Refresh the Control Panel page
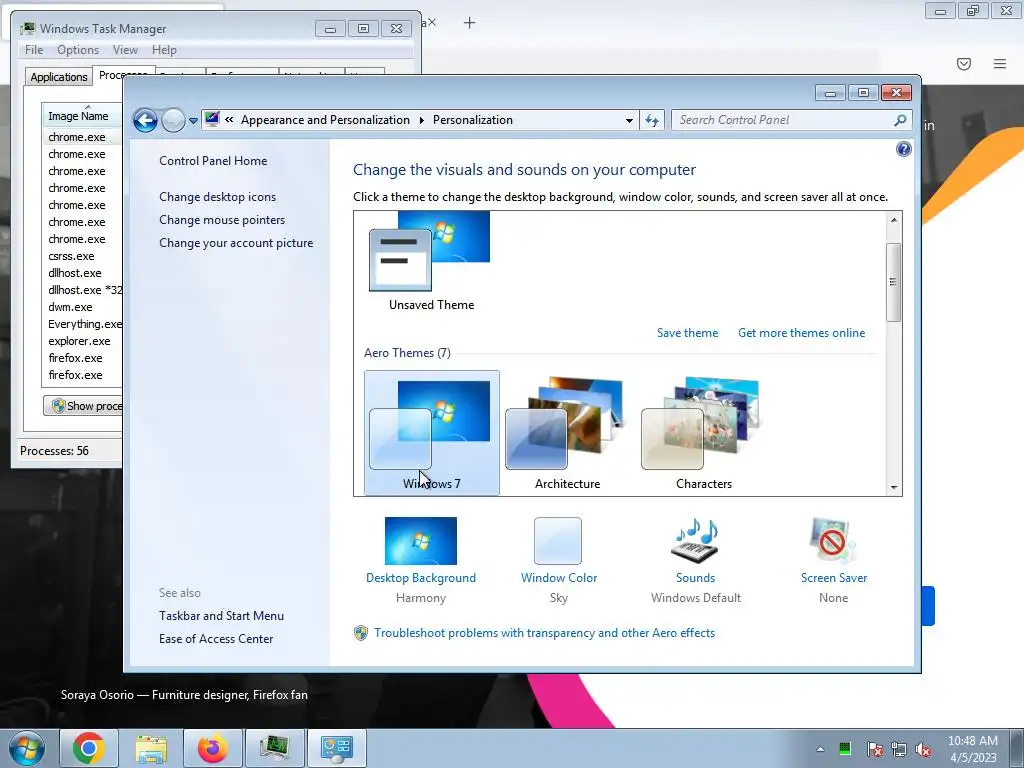This screenshot has width=1024, height=768. point(652,120)
